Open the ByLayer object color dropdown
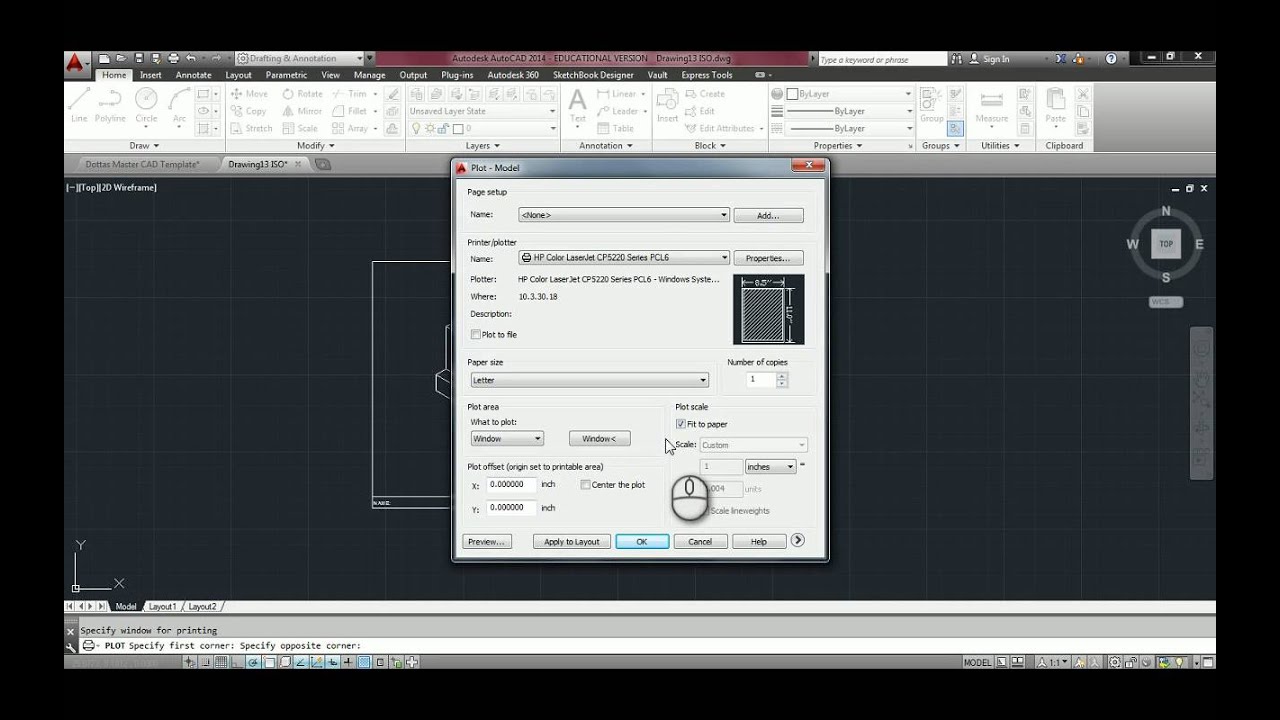Viewport: 1280px width, 720px height. 849,94
